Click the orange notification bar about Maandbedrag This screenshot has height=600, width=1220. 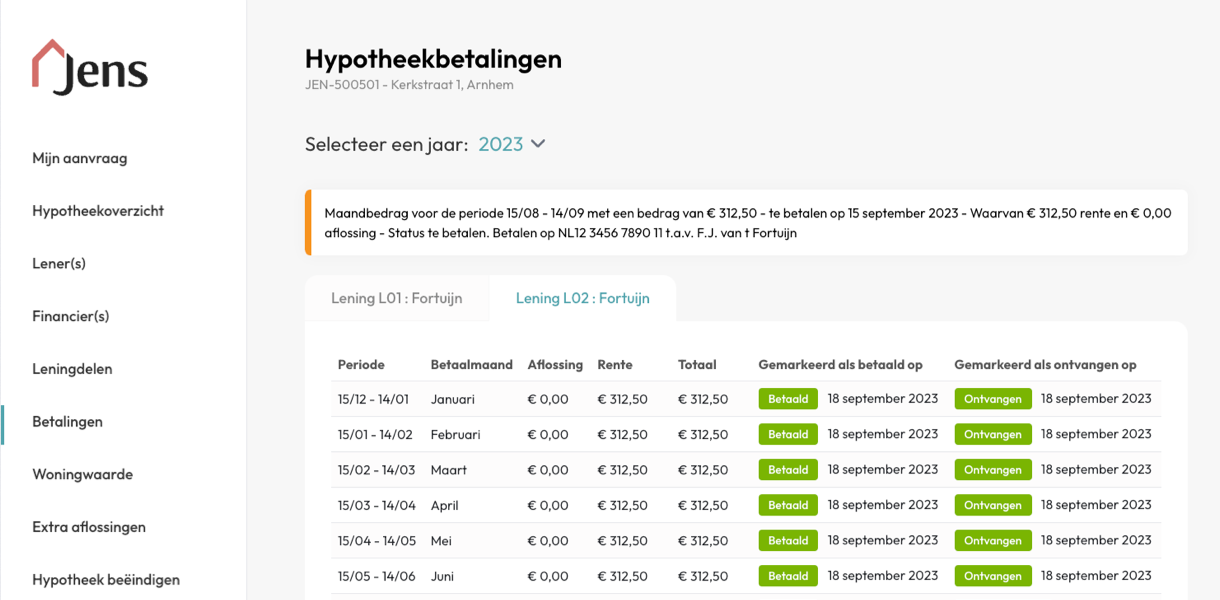coord(746,222)
